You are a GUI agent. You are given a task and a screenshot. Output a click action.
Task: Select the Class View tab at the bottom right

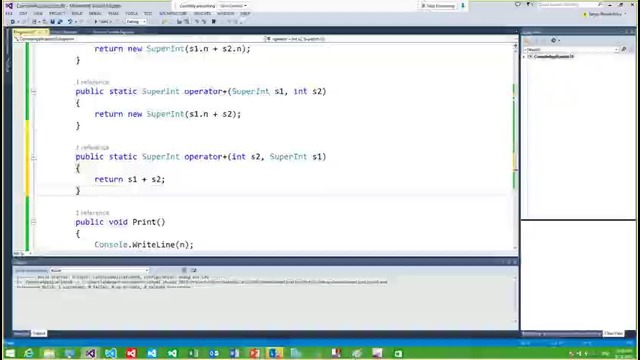(x=613, y=334)
